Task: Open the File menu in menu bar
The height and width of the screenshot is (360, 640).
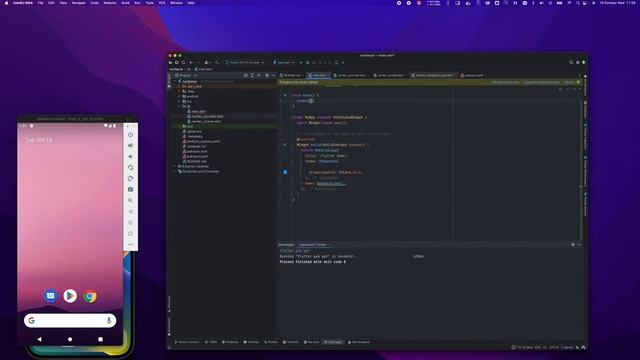Action: point(40,3)
